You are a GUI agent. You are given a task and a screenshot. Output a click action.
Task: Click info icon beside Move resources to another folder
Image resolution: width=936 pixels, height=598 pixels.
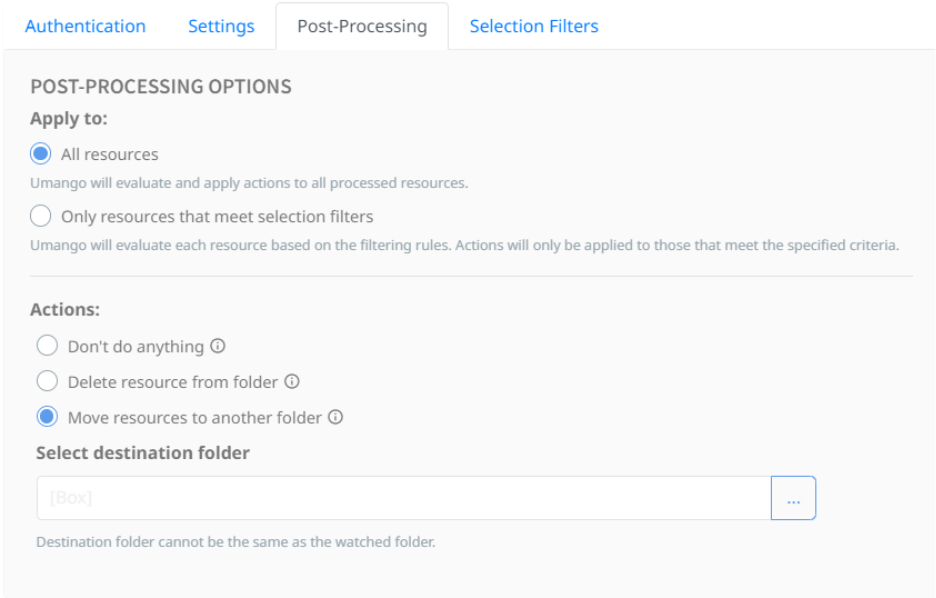click(335, 417)
